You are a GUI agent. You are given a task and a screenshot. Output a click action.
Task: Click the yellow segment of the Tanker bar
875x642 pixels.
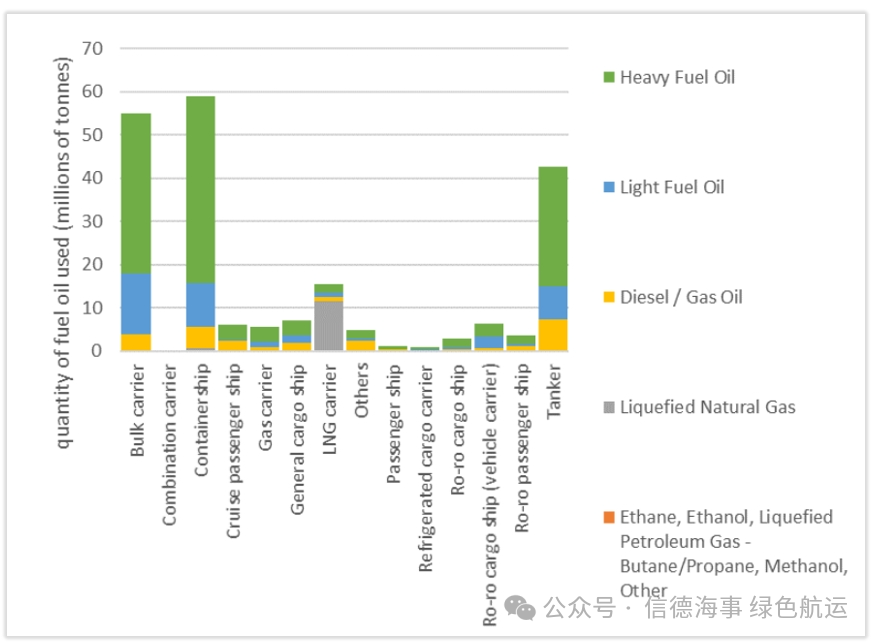[553, 335]
